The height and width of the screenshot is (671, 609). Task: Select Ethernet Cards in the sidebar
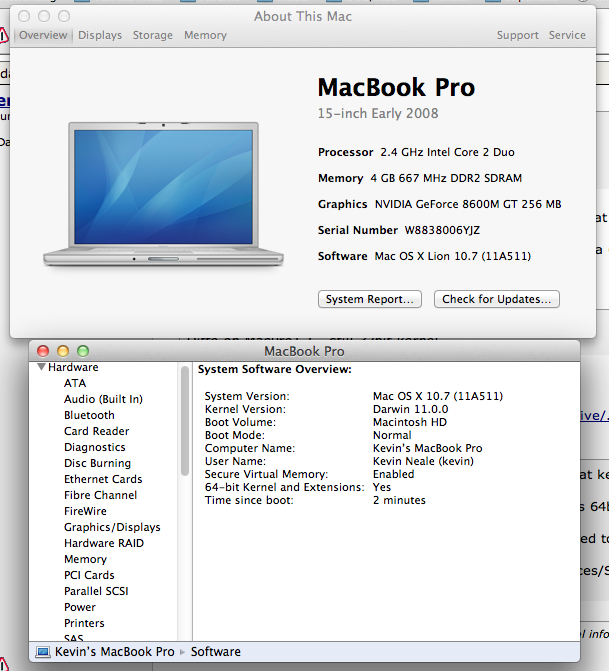tap(103, 479)
